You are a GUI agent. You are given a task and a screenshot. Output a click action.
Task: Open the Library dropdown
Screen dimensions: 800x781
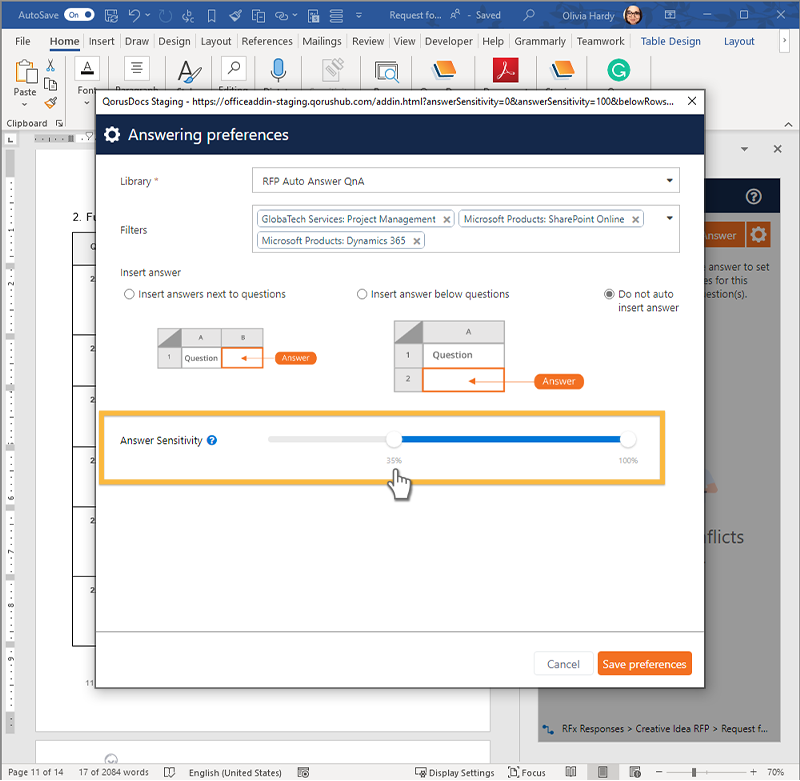point(465,181)
